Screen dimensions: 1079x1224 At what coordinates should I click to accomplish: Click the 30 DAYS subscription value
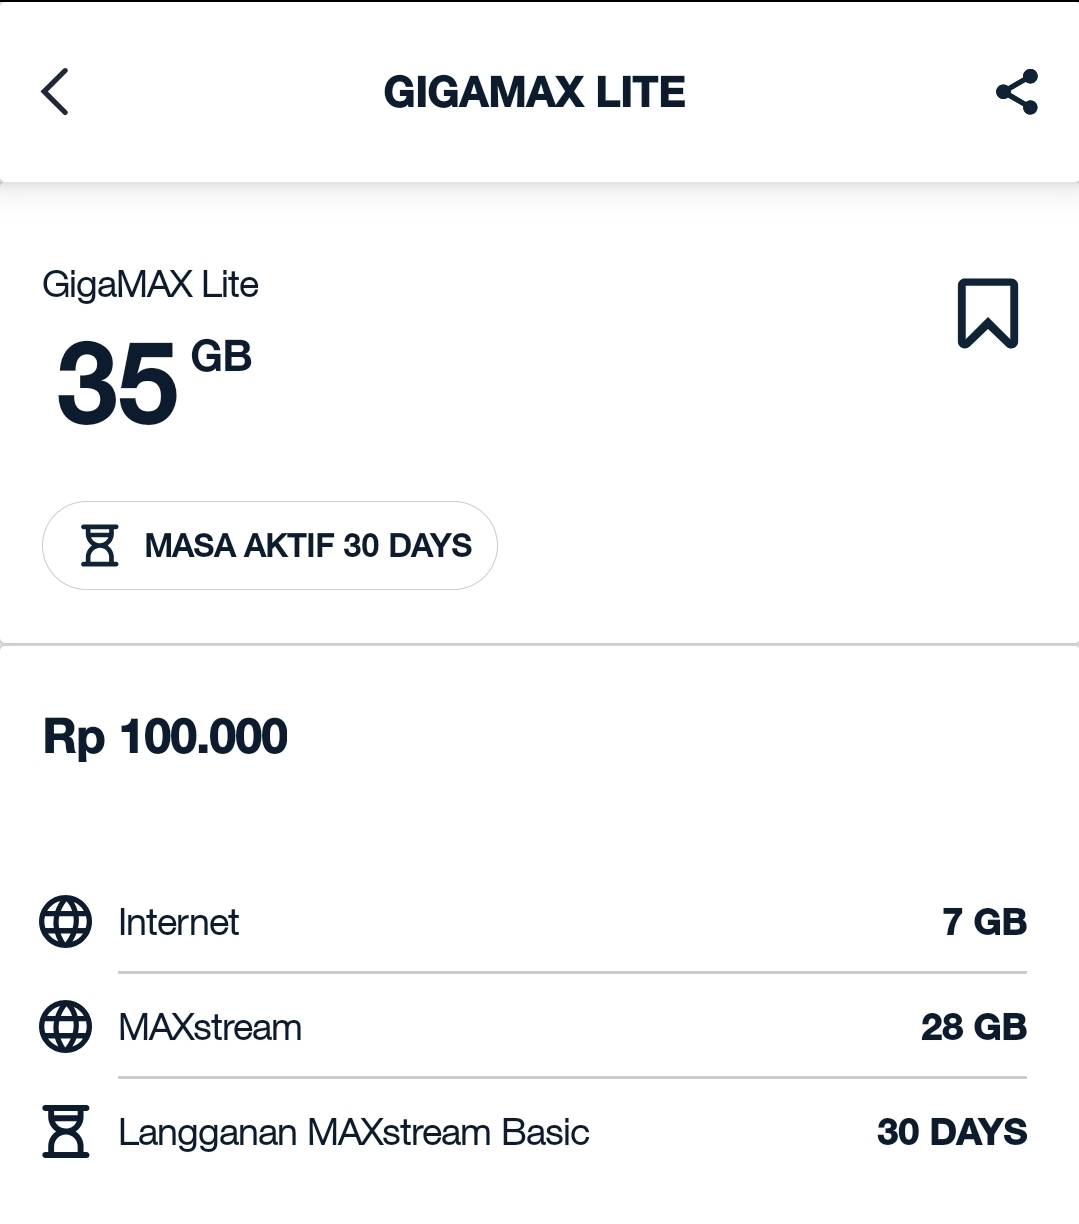click(x=952, y=1132)
